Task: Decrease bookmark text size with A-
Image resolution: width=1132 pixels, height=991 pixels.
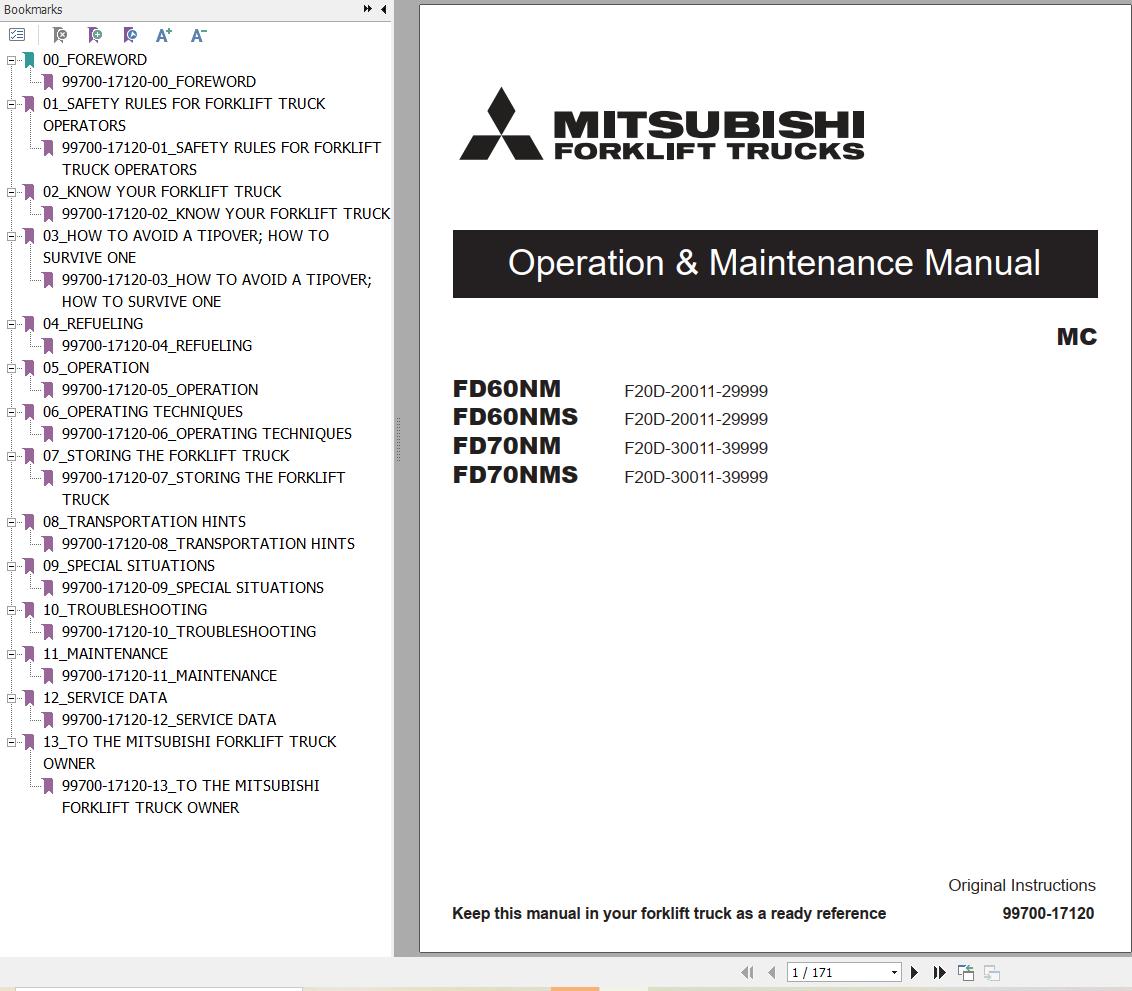Action: tap(198, 35)
